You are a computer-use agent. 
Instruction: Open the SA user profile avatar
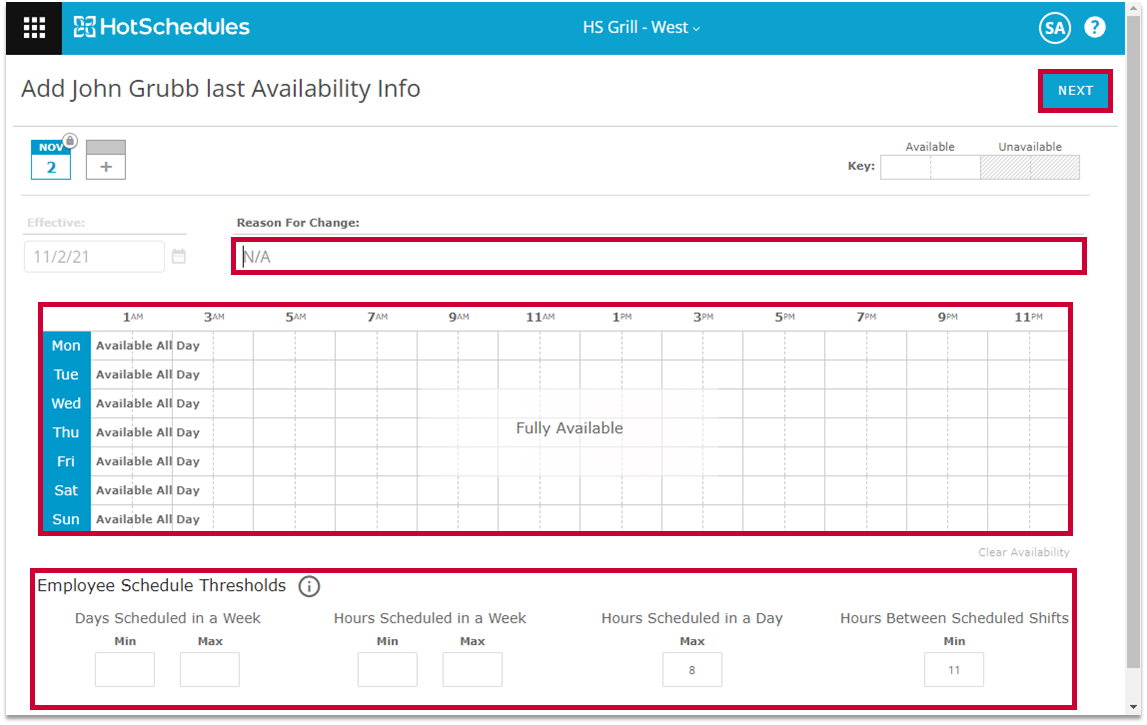[x=1054, y=28]
